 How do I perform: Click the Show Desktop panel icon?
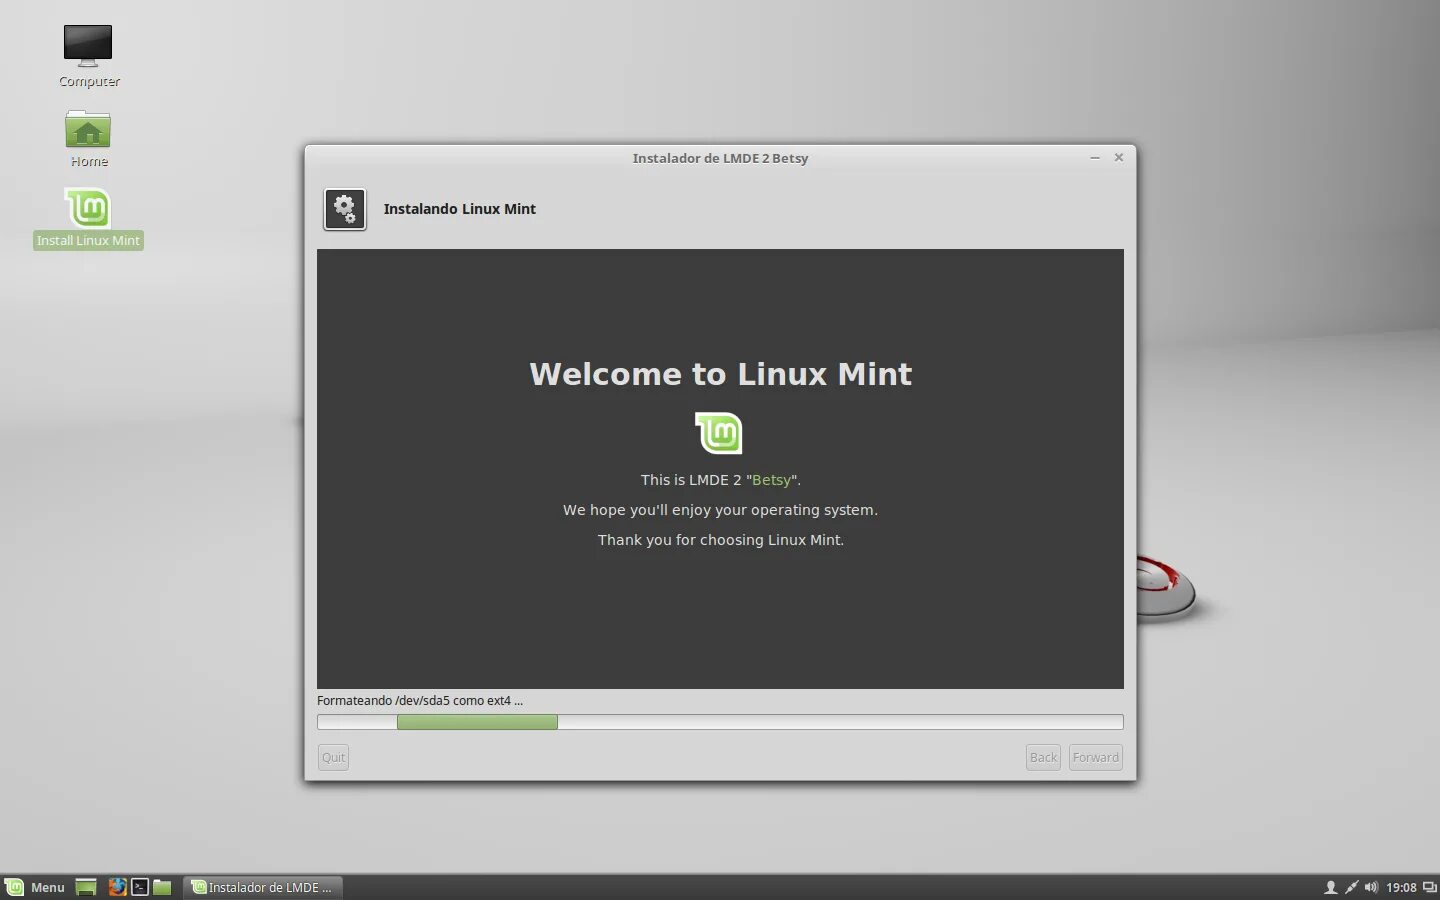point(86,887)
